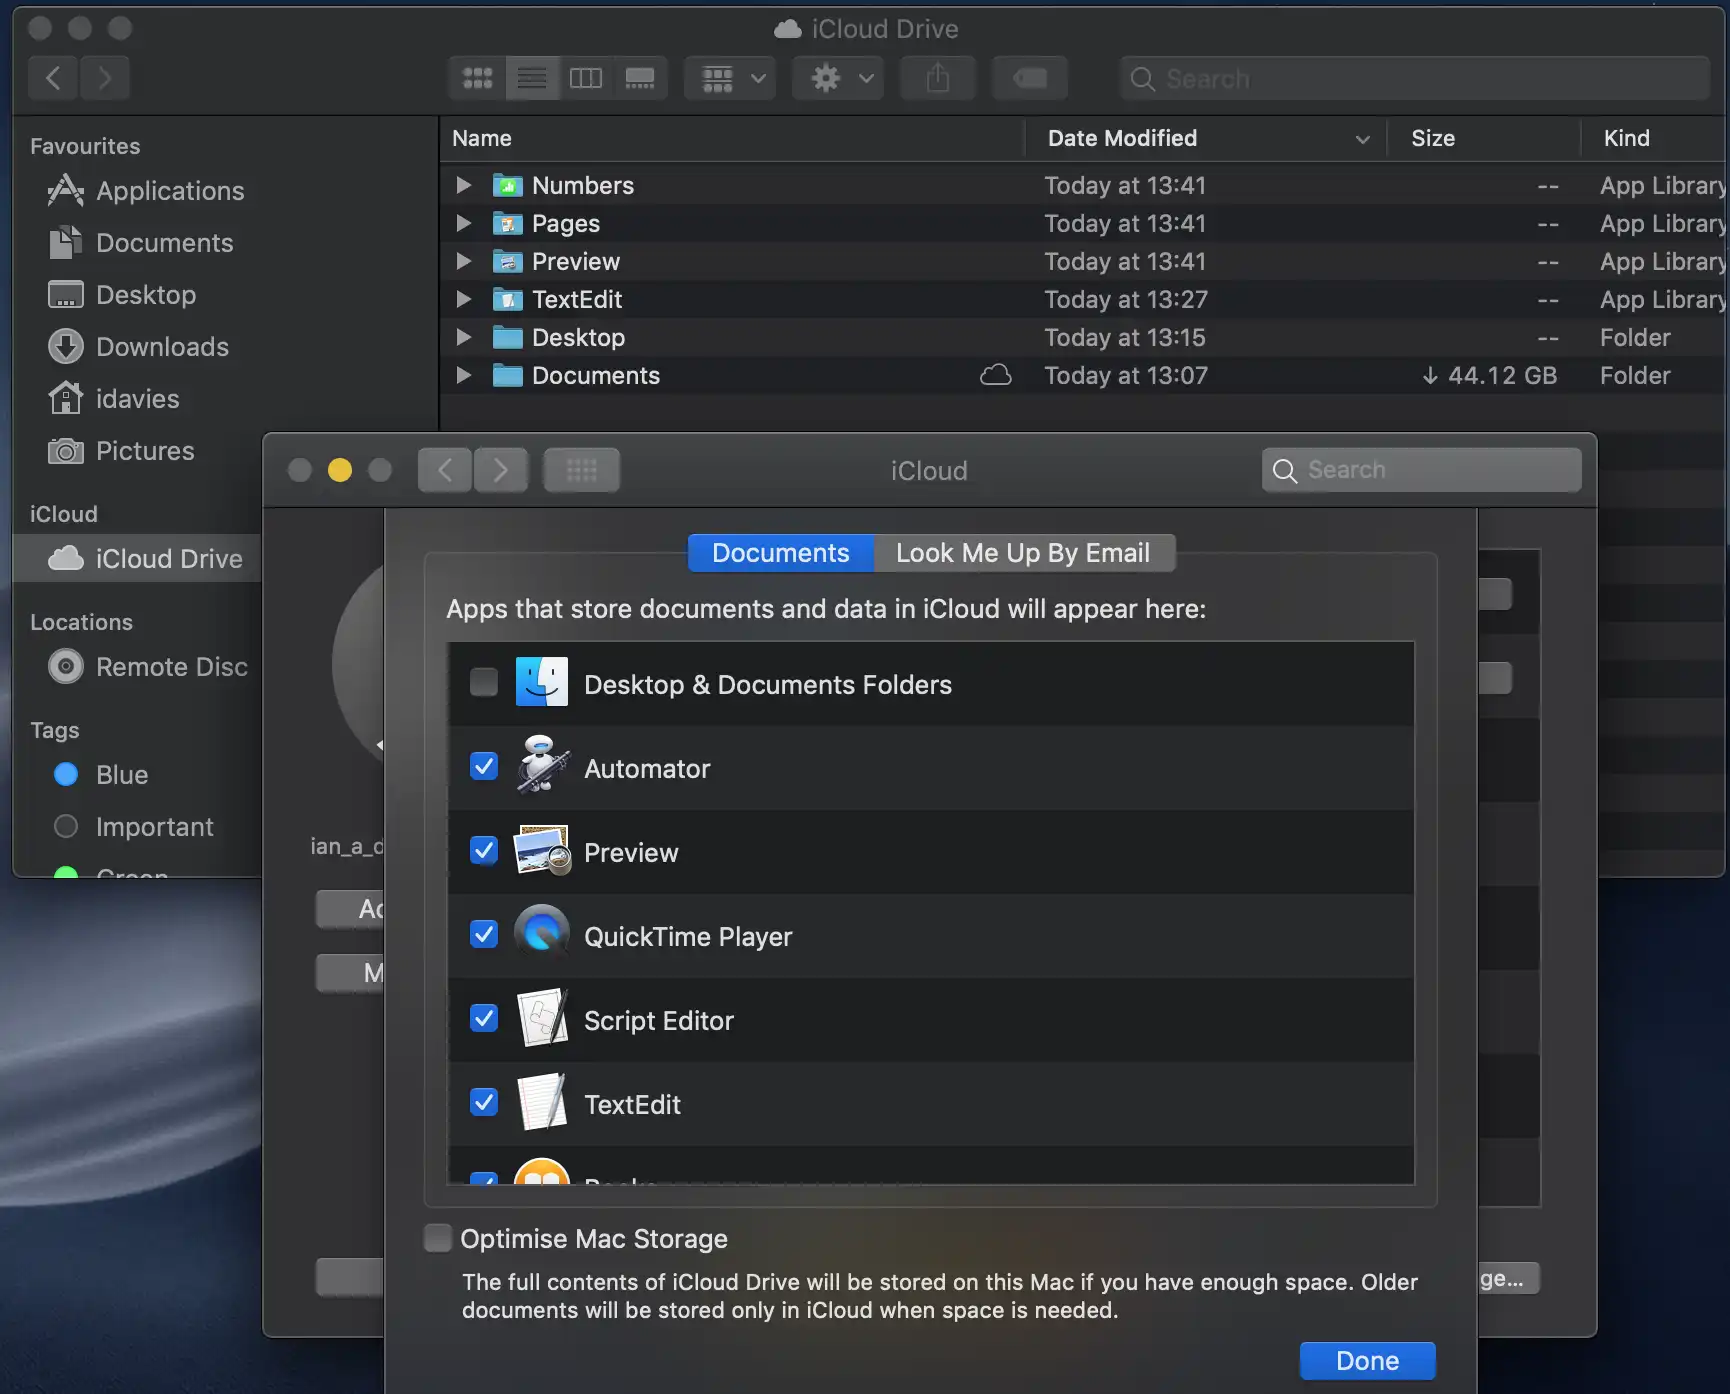Enable the Desktop & Documents Folders checkbox

483,681
